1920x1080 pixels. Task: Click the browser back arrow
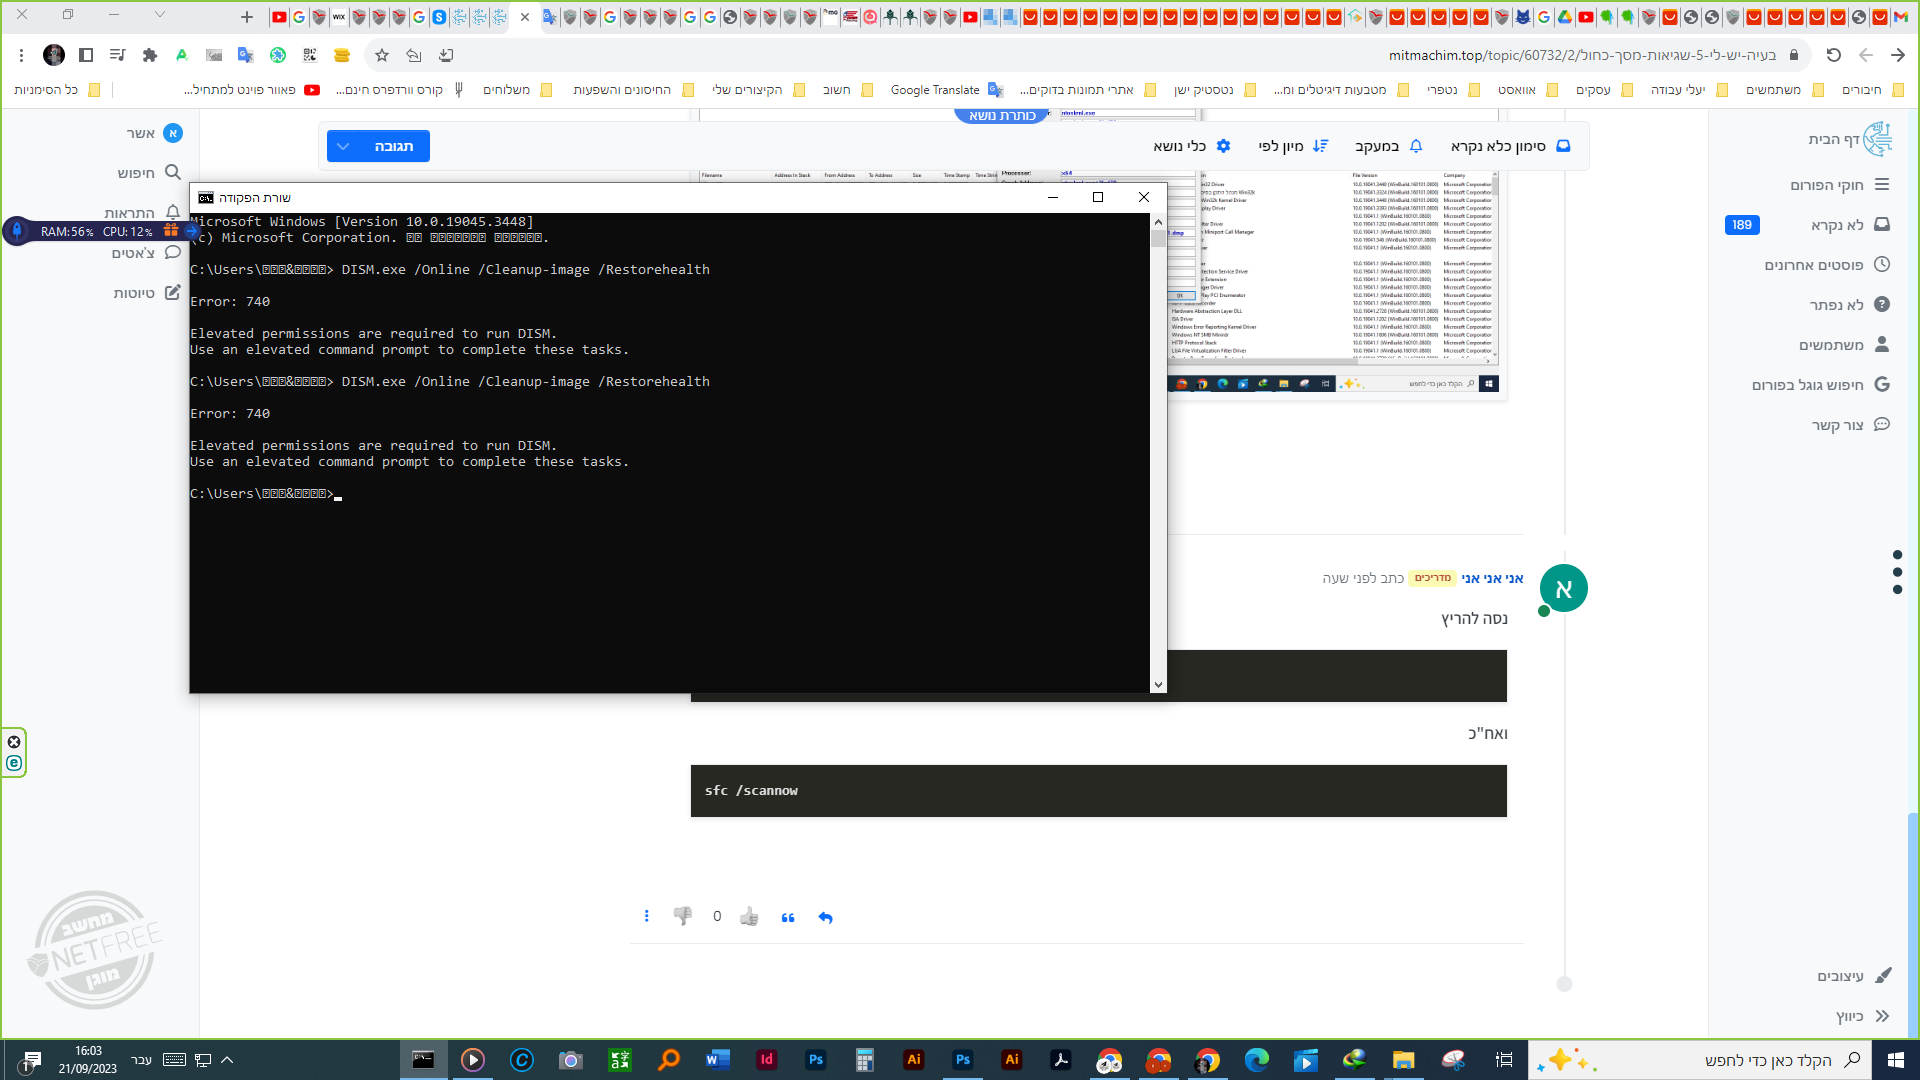1866,55
